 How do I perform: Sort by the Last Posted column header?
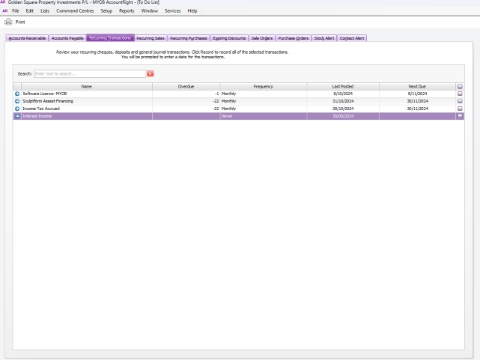[343, 86]
